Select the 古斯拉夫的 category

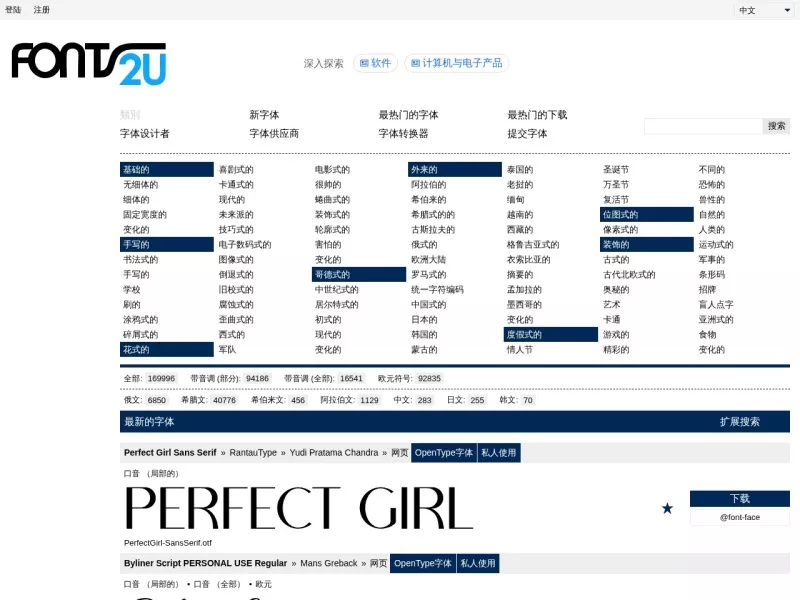coord(433,230)
